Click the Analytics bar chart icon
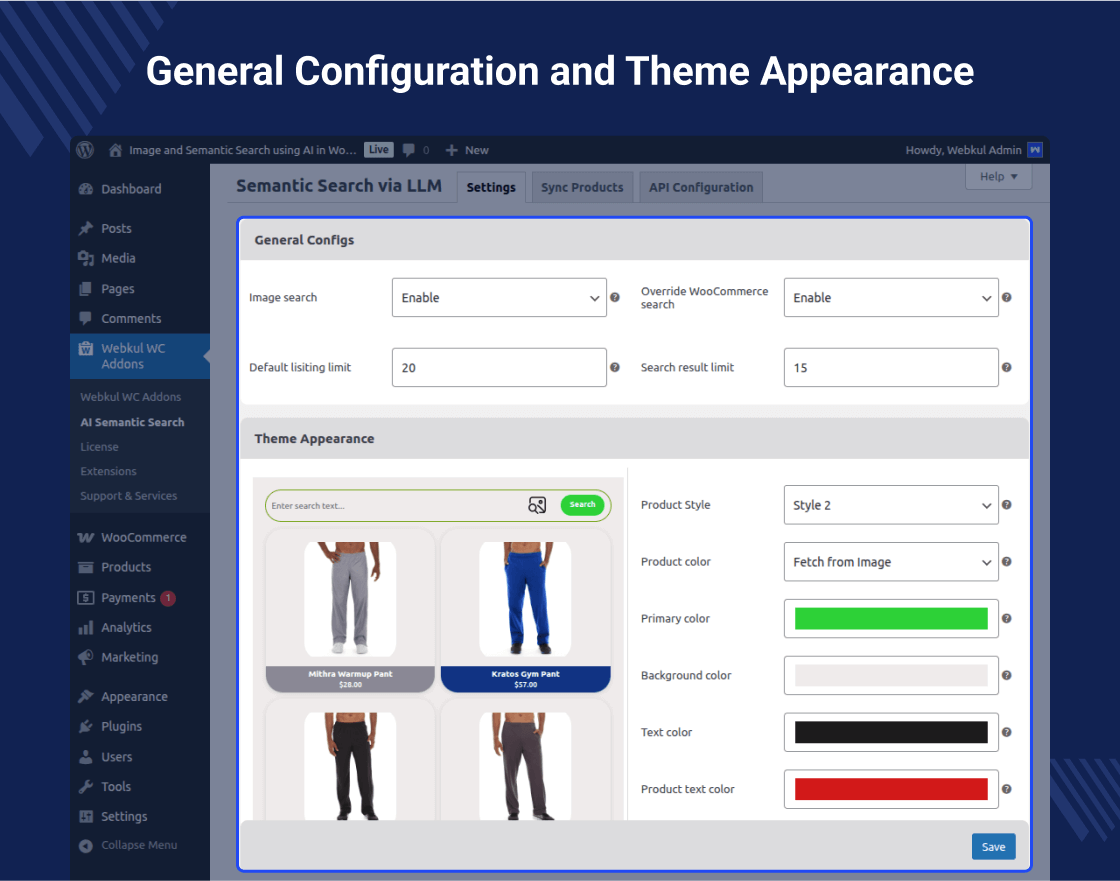 pyautogui.click(x=86, y=627)
